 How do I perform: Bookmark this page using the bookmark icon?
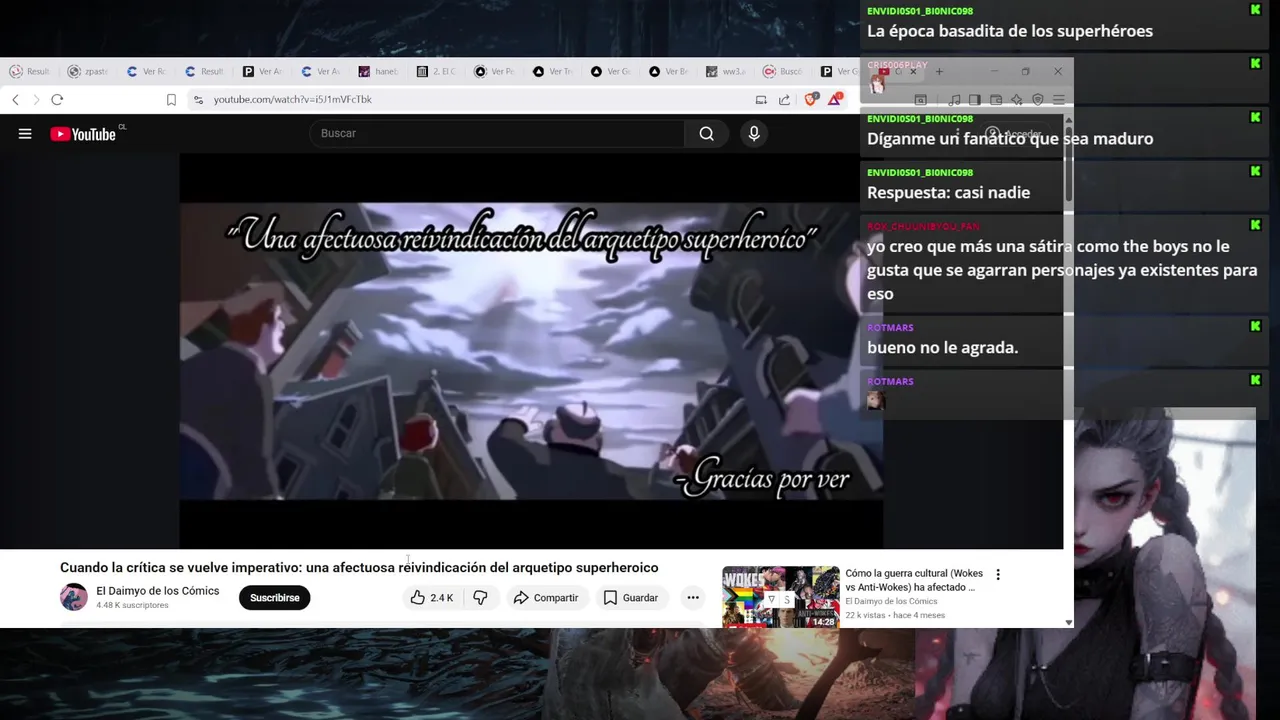coord(171,100)
